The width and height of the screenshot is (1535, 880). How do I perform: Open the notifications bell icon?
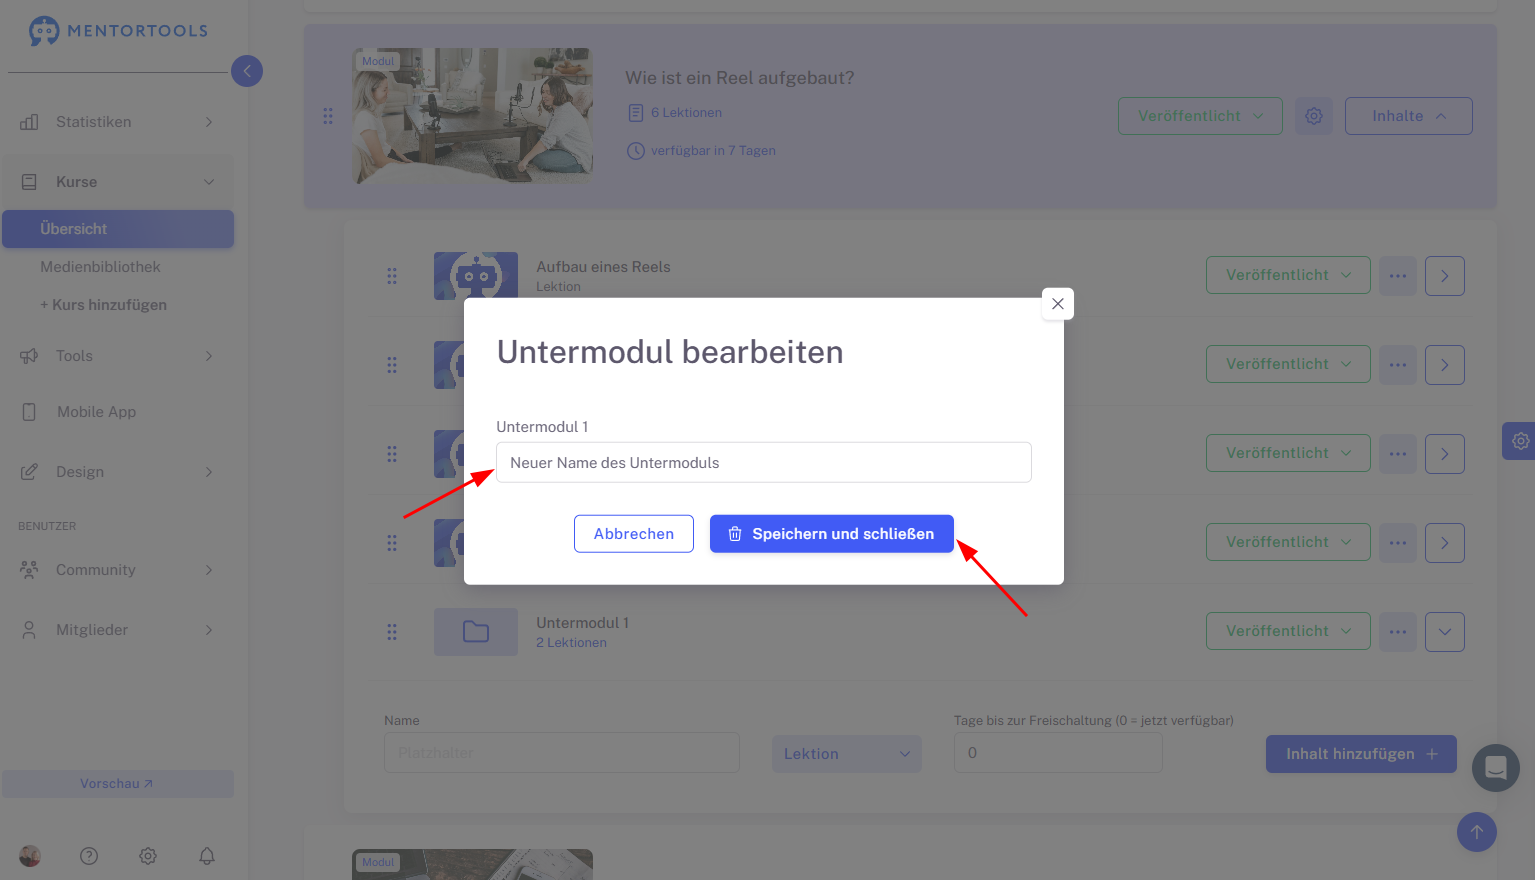coord(207,856)
